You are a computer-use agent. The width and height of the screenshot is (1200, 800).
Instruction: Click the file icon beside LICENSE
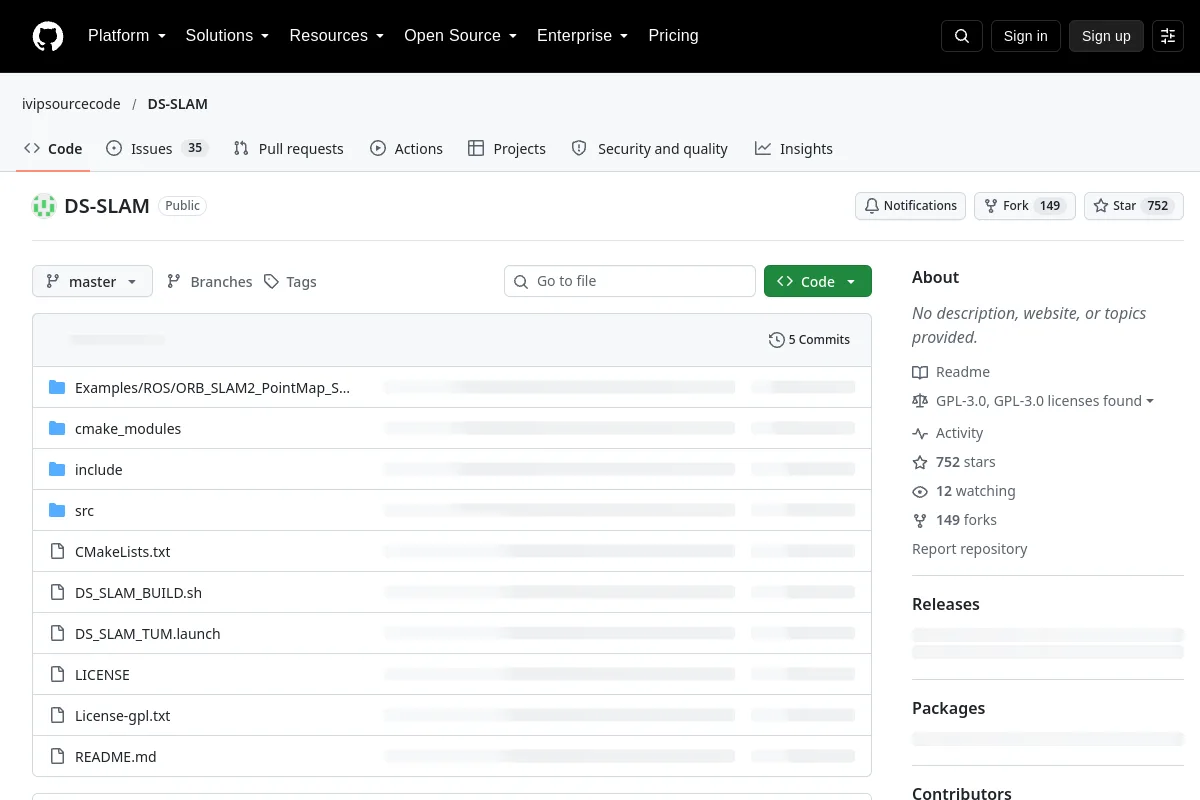57,674
